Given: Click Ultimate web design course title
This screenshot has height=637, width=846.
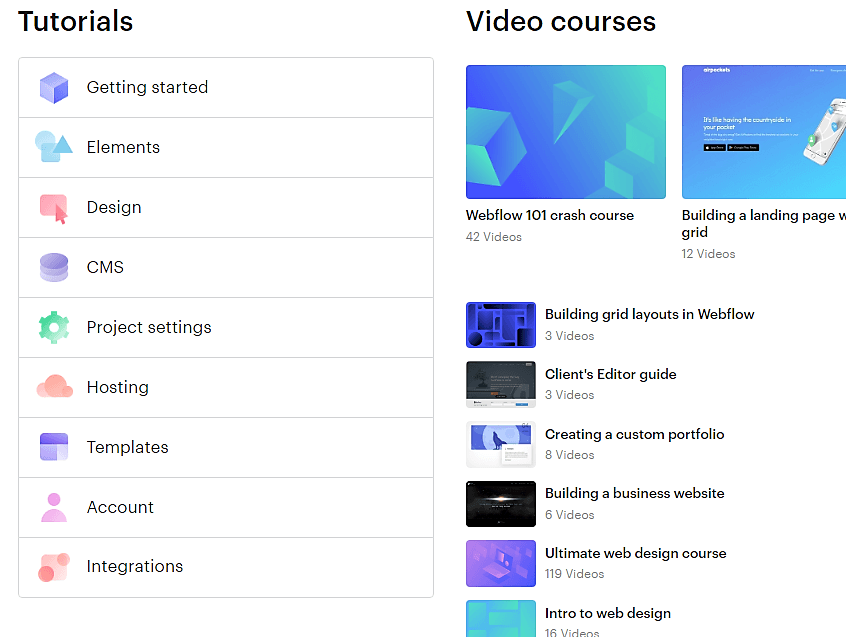Looking at the screenshot, I should click(636, 553).
